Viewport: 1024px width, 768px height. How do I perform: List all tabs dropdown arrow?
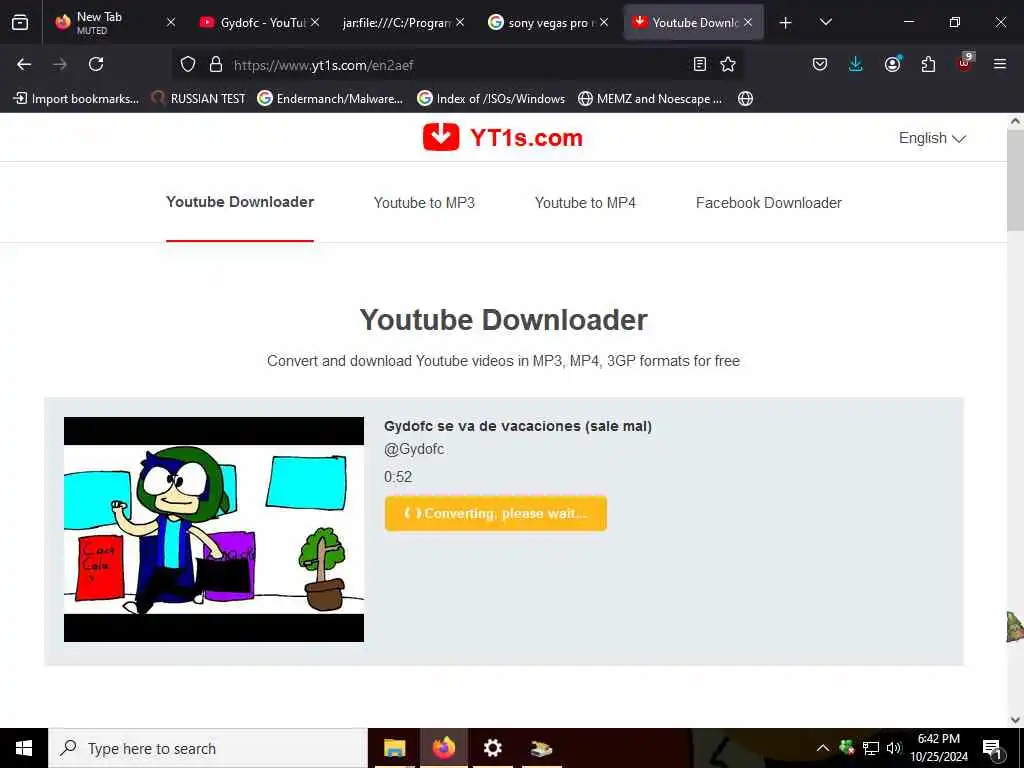(x=825, y=23)
